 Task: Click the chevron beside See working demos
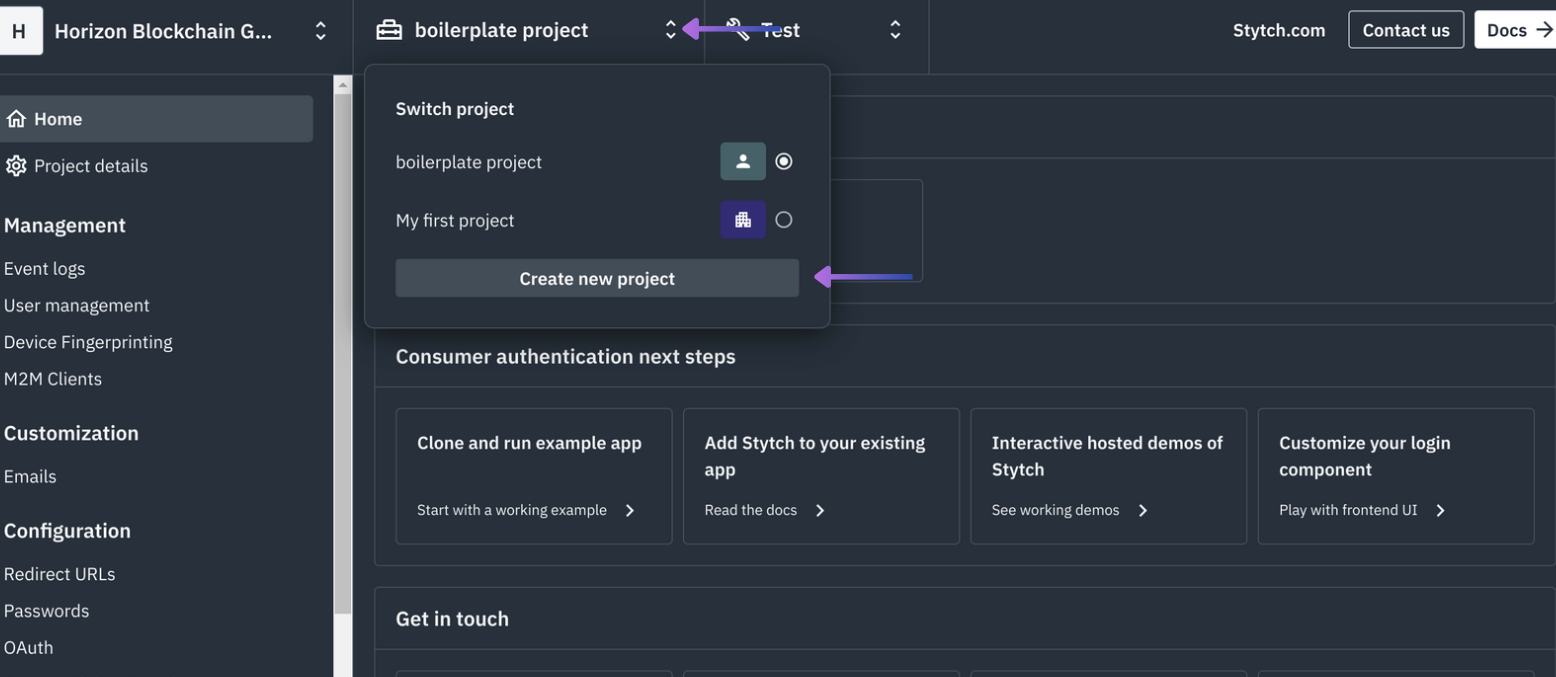tap(1143, 510)
